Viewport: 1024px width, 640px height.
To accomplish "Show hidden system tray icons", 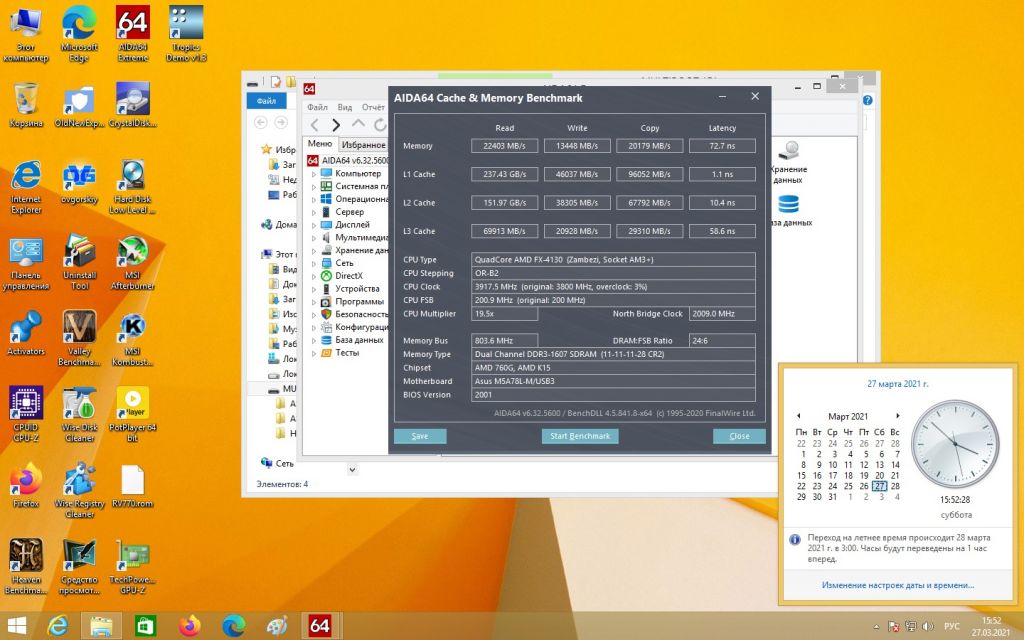I will (876, 627).
